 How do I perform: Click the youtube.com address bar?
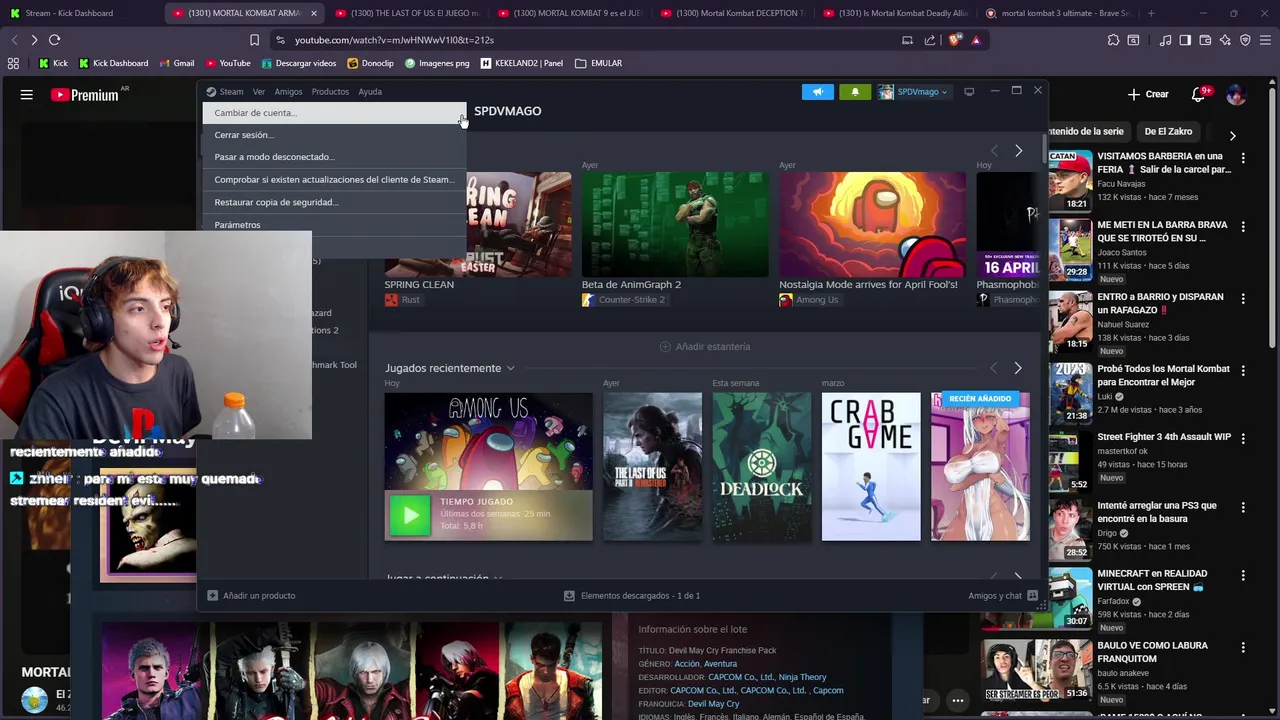coord(580,40)
